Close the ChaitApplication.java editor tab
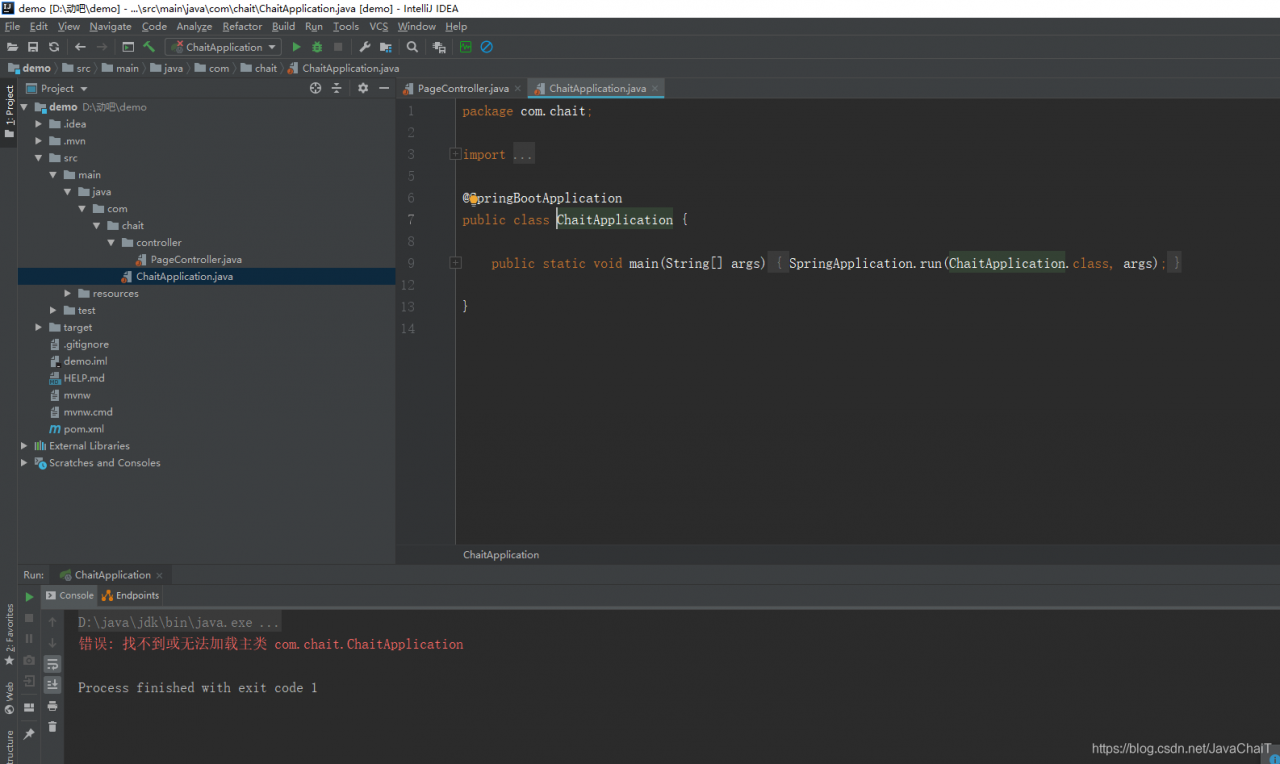This screenshot has height=764, width=1280. [656, 88]
